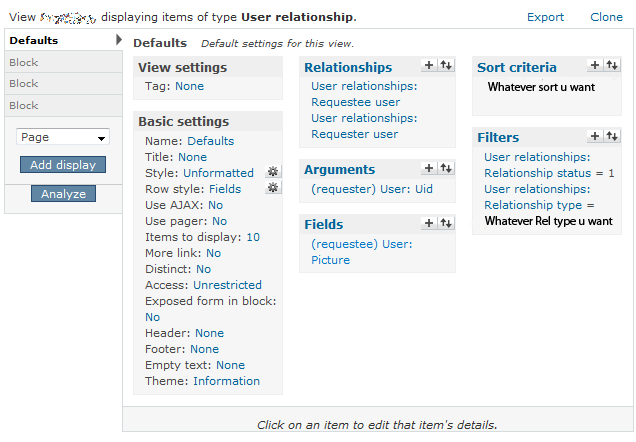
Task: Rearrange arguments using the sort arrows icon
Action: [x=446, y=168]
